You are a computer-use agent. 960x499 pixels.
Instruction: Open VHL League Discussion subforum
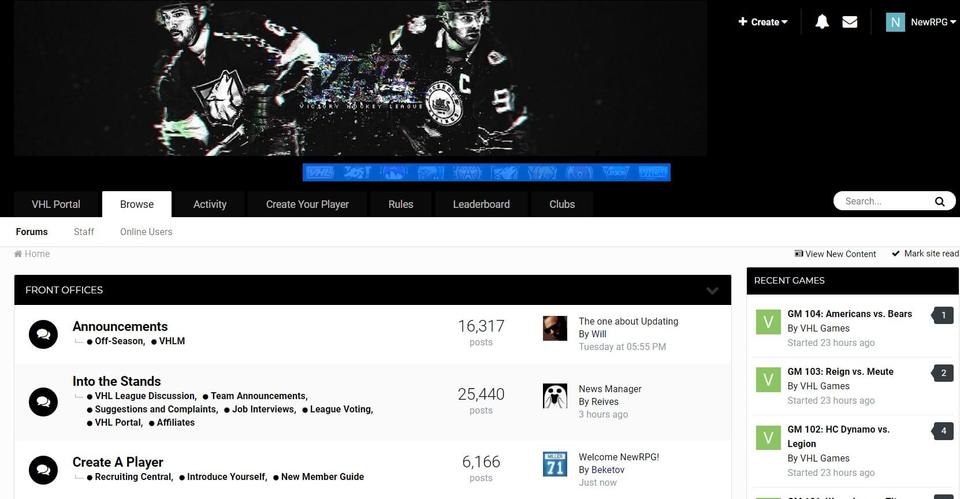click(146, 396)
